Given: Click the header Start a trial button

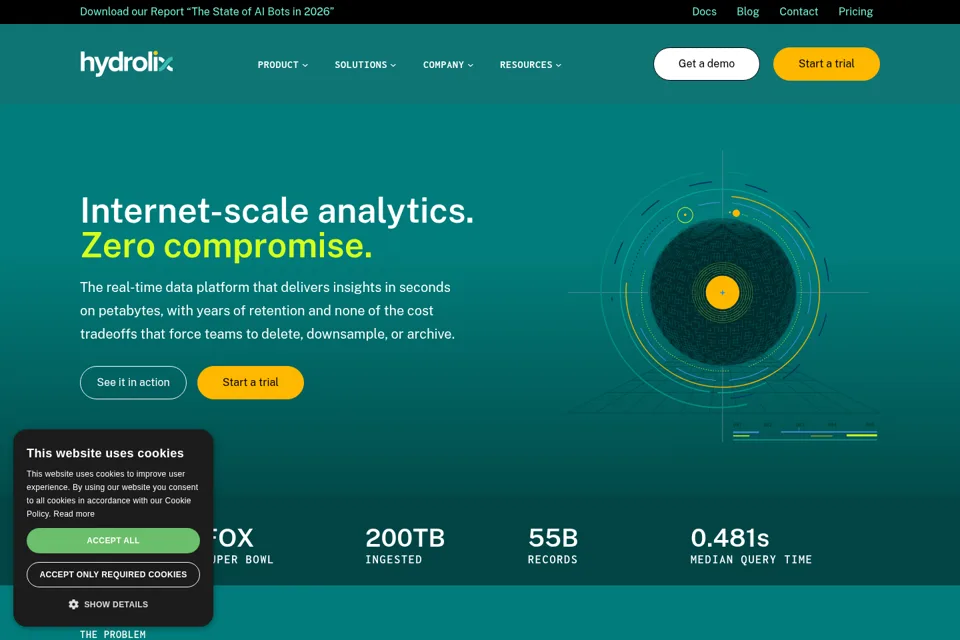Looking at the screenshot, I should (x=827, y=64).
